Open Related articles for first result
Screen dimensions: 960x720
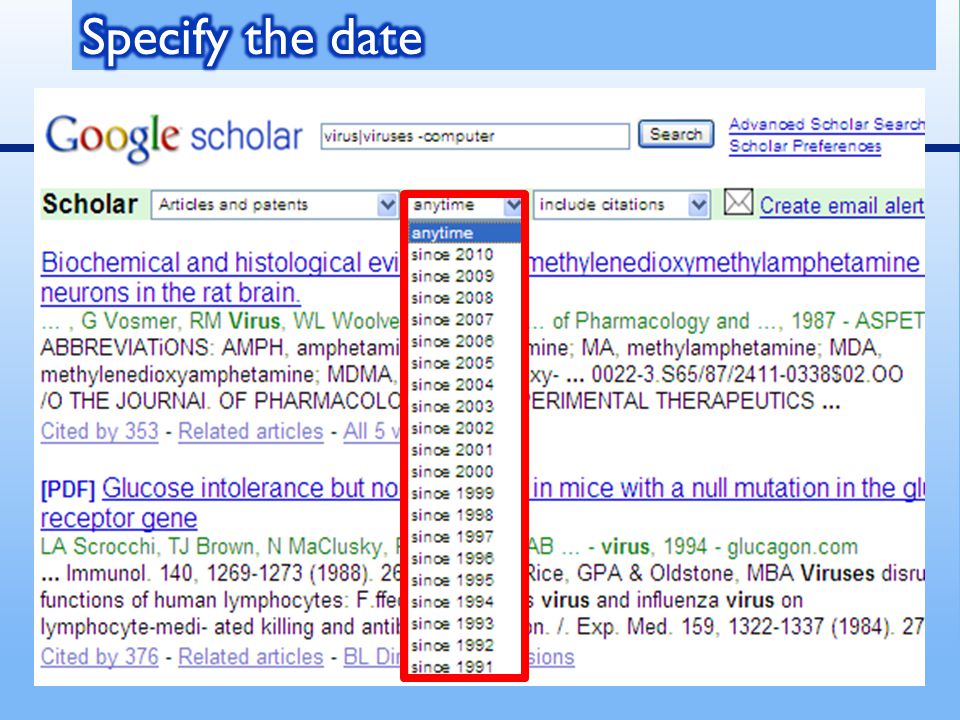tap(250, 432)
